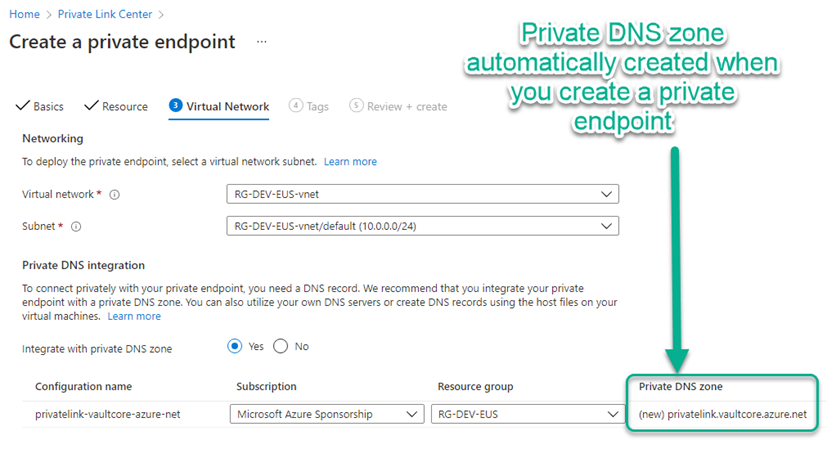Click the privatelink-vaultcore-azure-net configuration name

(x=108, y=414)
